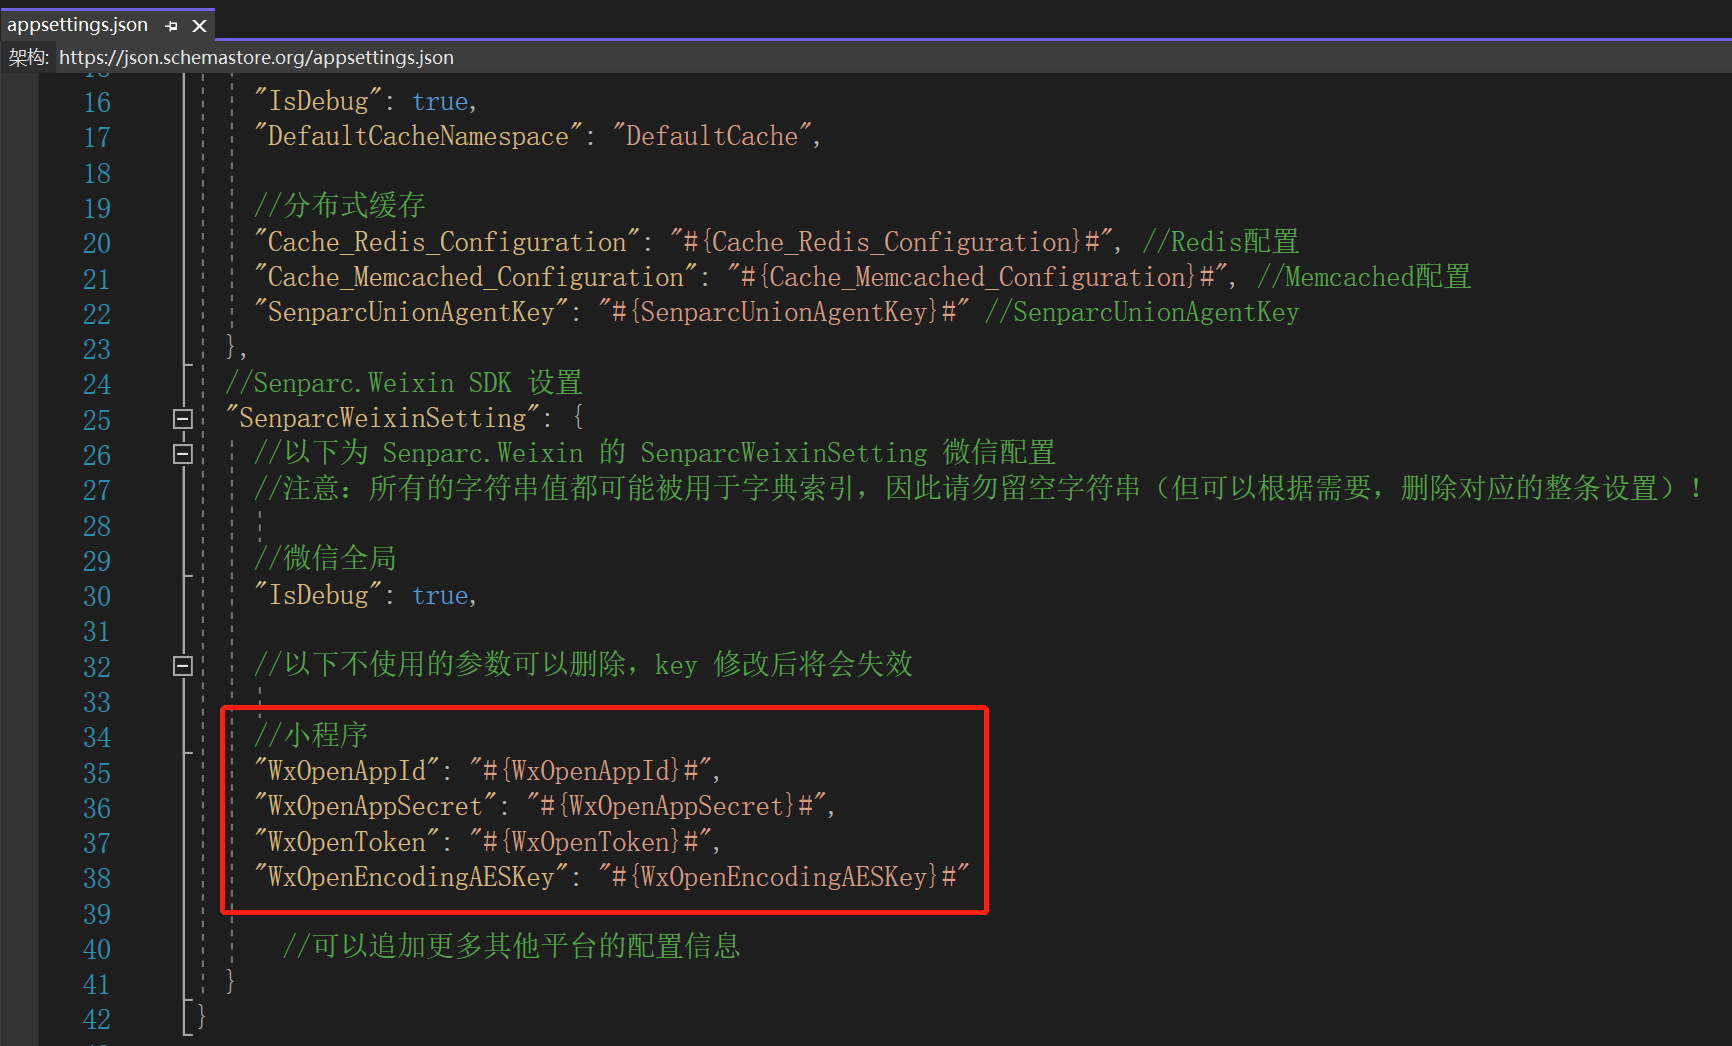Click the Cache_Redis_Configuration key
The height and width of the screenshot is (1046, 1732).
click(446, 242)
